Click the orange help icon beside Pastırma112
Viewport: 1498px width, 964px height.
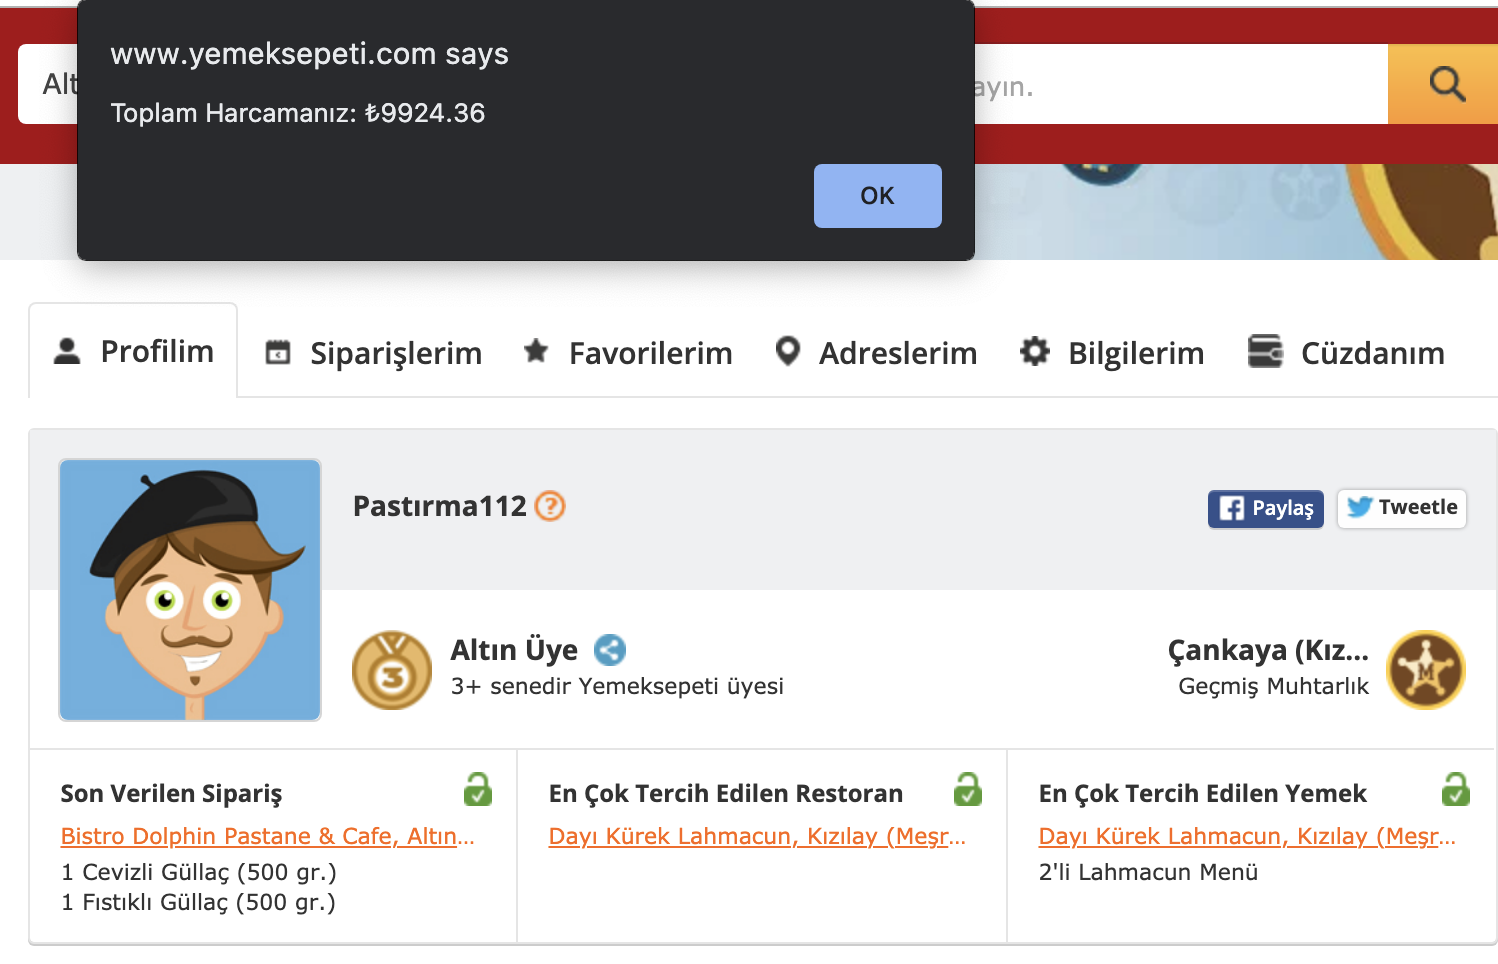550,506
